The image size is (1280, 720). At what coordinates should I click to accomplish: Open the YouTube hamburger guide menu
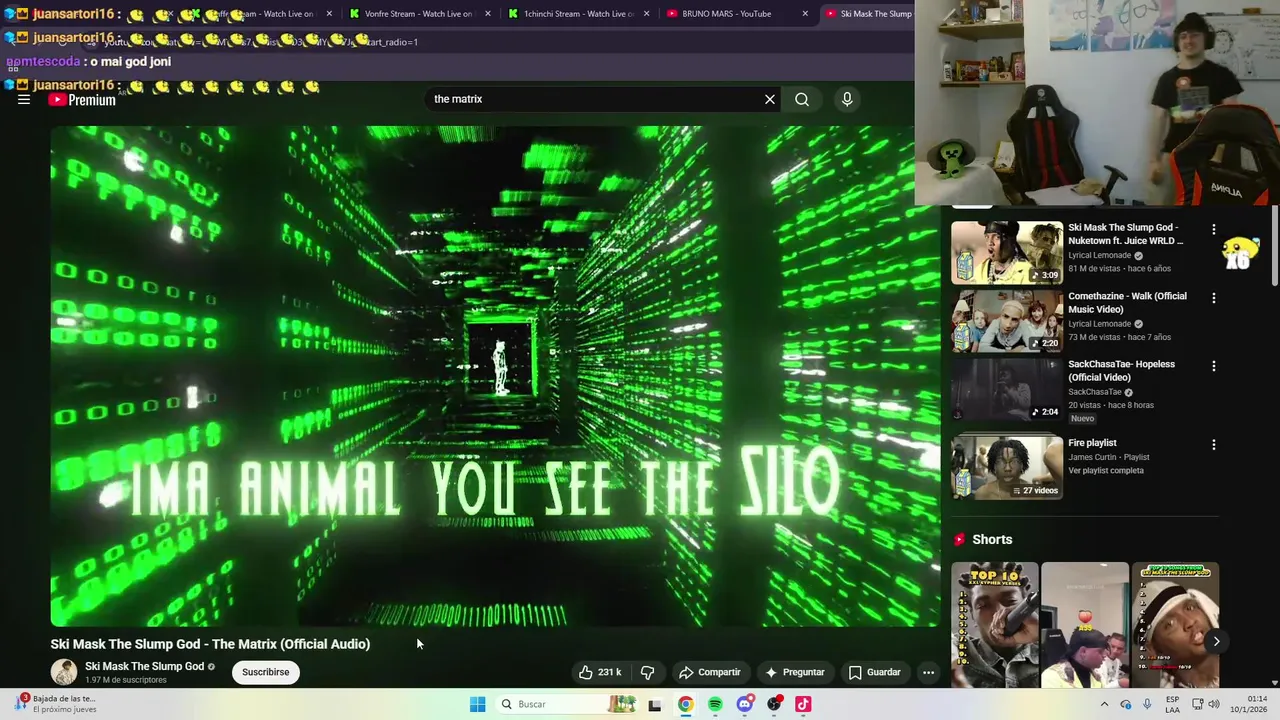coord(24,100)
